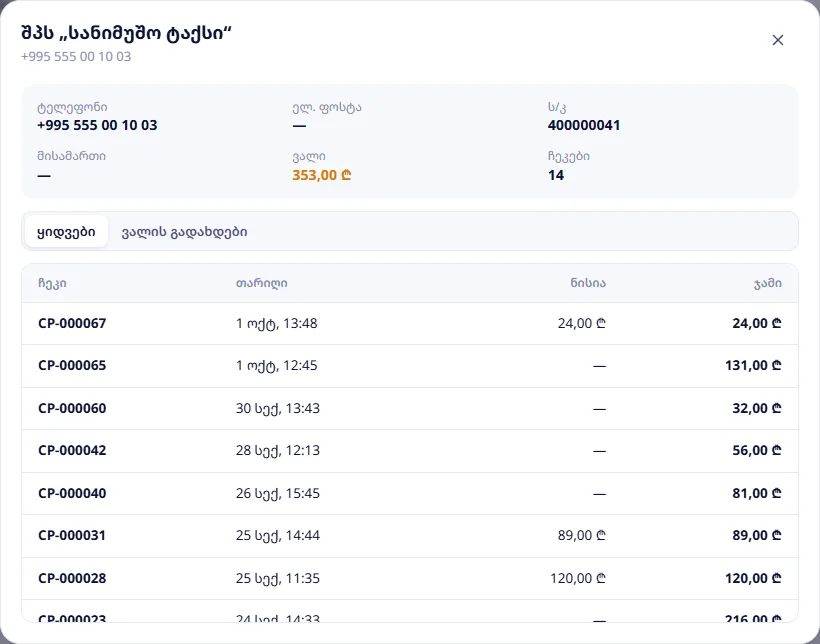820x644 pixels.
Task: Select receipt row CP-000060
Action: [410, 409]
